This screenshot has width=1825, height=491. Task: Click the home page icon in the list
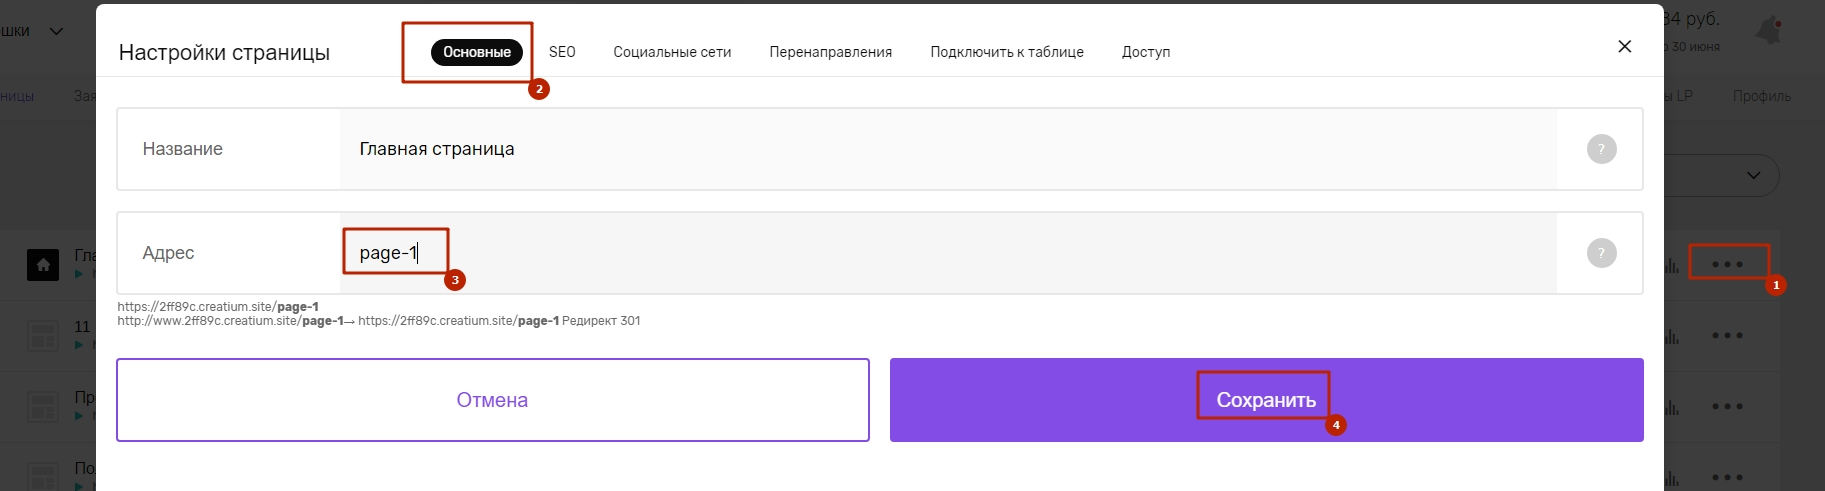tap(42, 265)
